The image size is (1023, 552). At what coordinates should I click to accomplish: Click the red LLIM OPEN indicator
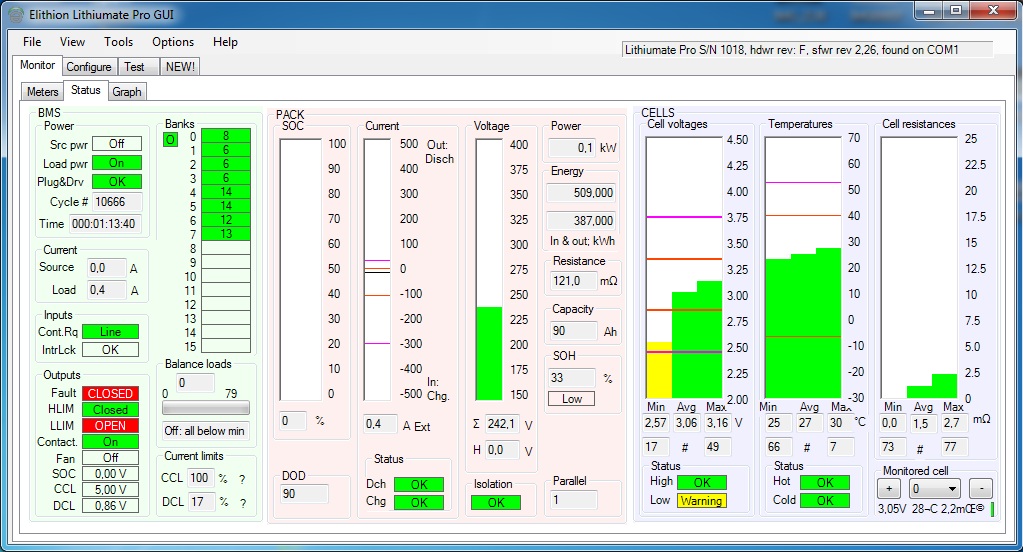110,426
